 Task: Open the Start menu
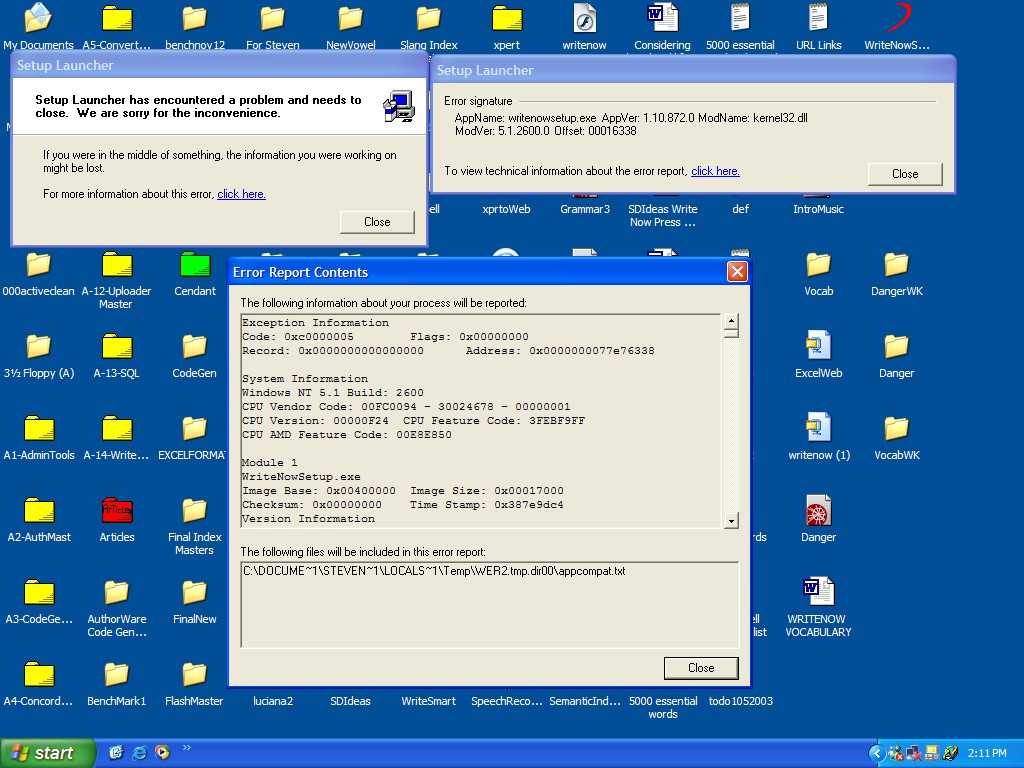47,753
